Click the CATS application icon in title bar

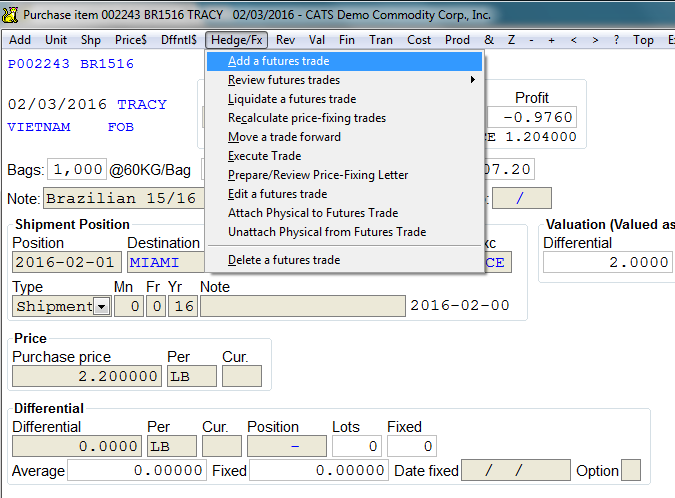coord(9,15)
